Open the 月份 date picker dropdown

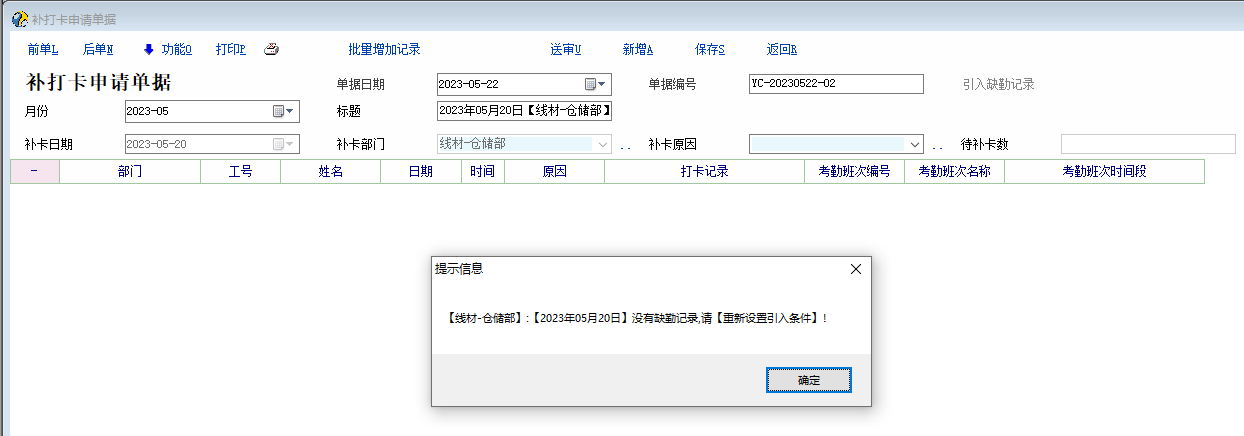pos(284,112)
